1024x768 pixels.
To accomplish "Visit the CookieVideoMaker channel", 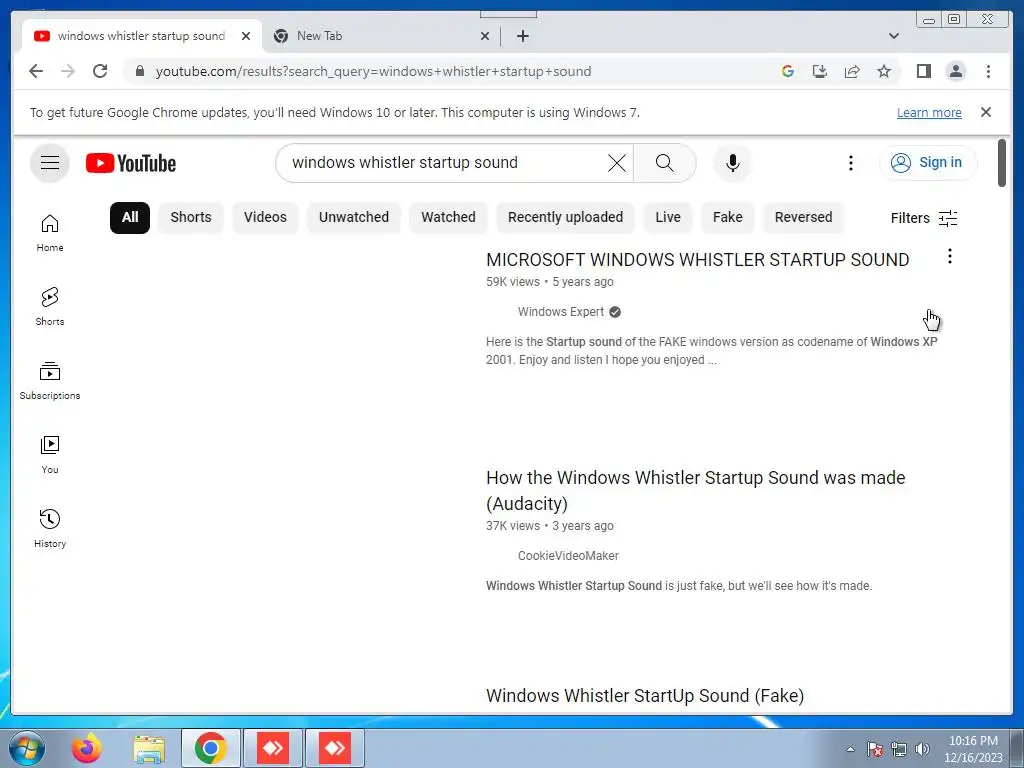I will 568,556.
